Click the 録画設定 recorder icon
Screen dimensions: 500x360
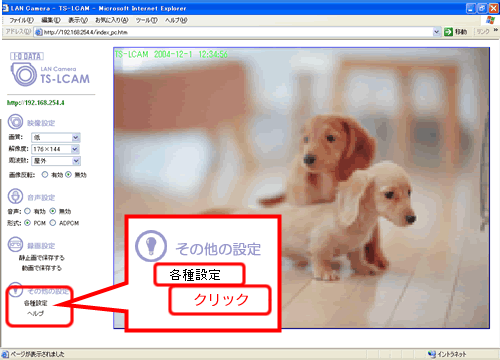(15, 244)
